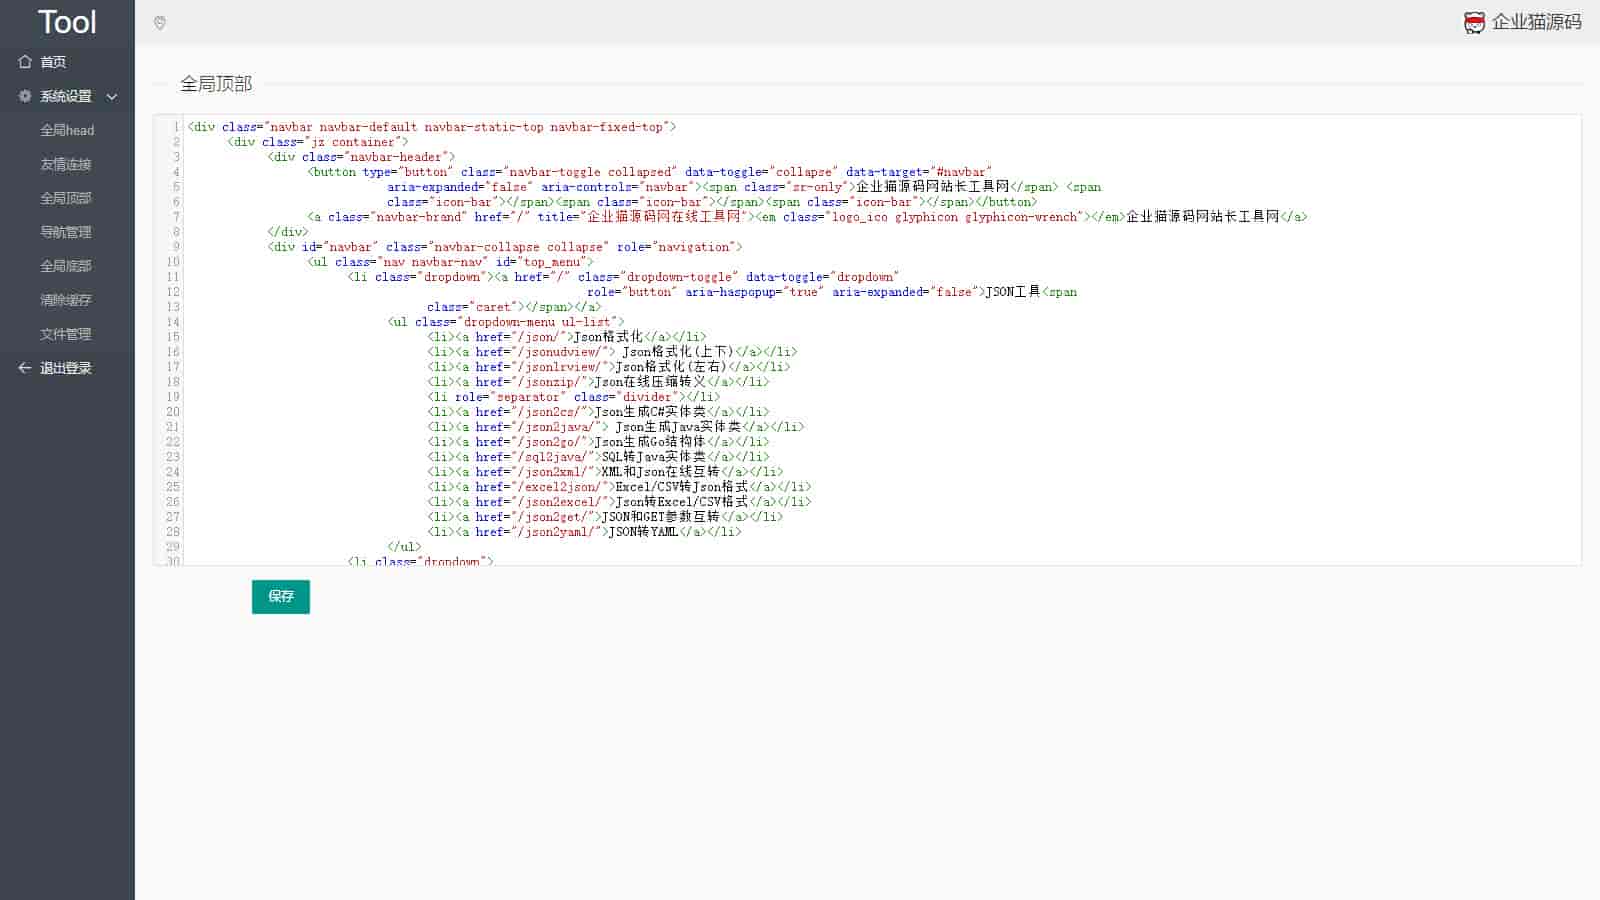The image size is (1600, 900).
Task: Open the 全局head settings page
Action: click(67, 130)
